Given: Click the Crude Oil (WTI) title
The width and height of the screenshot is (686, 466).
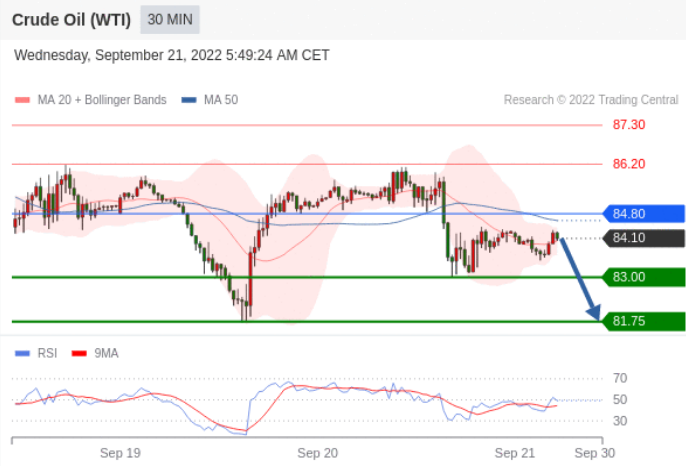Looking at the screenshot, I should coord(71,20).
